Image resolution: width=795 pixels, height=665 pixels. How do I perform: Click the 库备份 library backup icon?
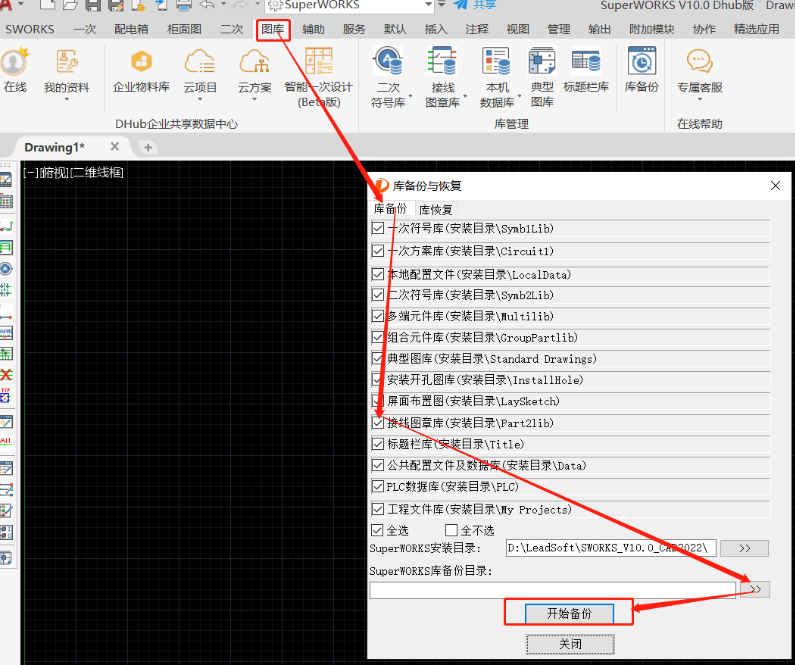pos(642,61)
